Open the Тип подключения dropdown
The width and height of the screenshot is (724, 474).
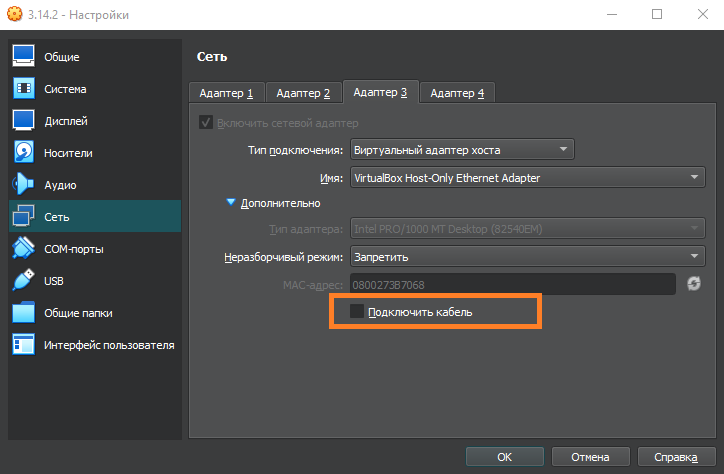tap(462, 150)
